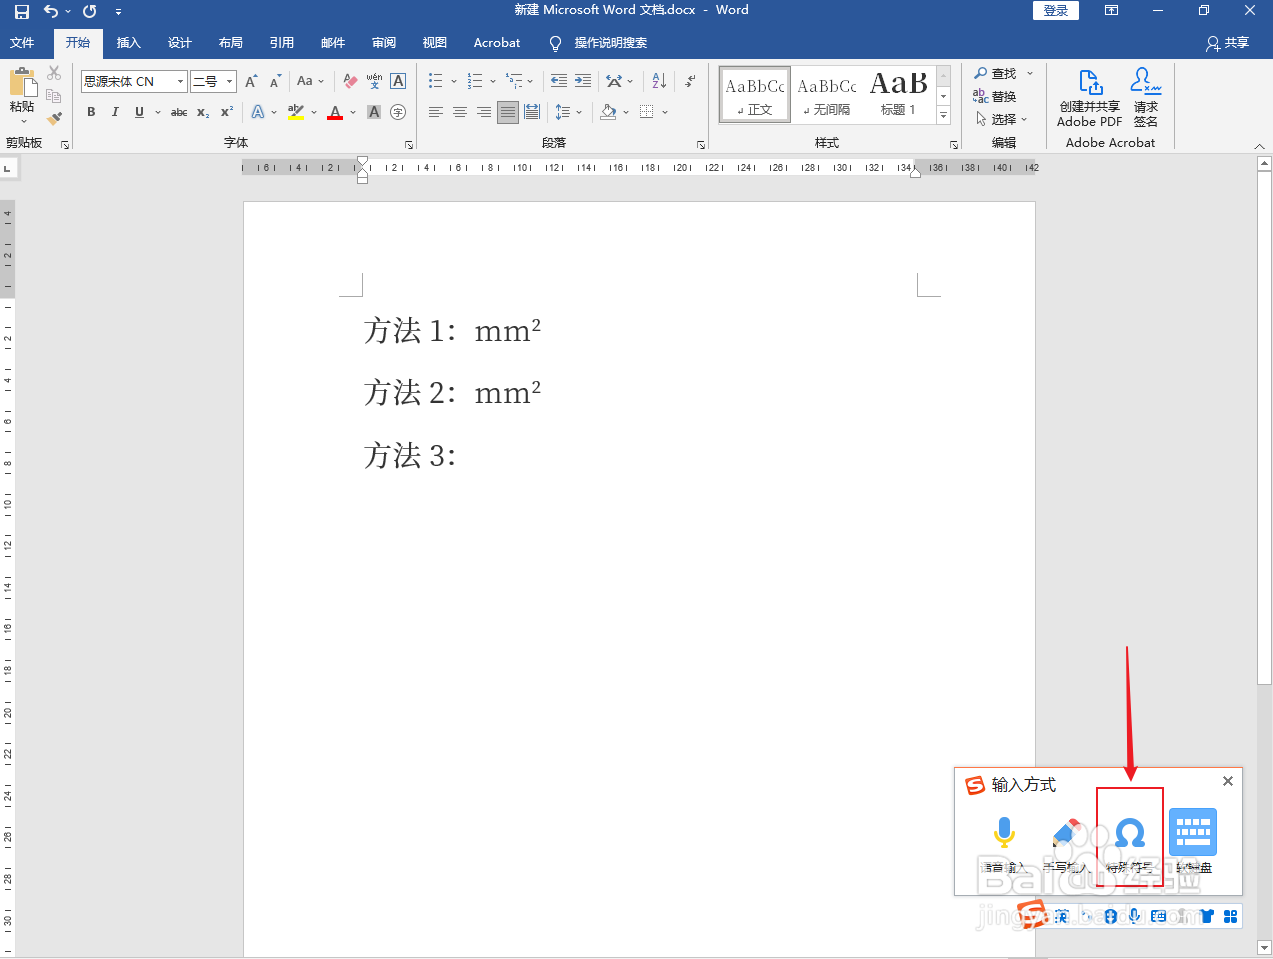Viewport: 1273px width, 959px height.
Task: Select the 标题 1 style in styles gallery
Action: [x=898, y=94]
